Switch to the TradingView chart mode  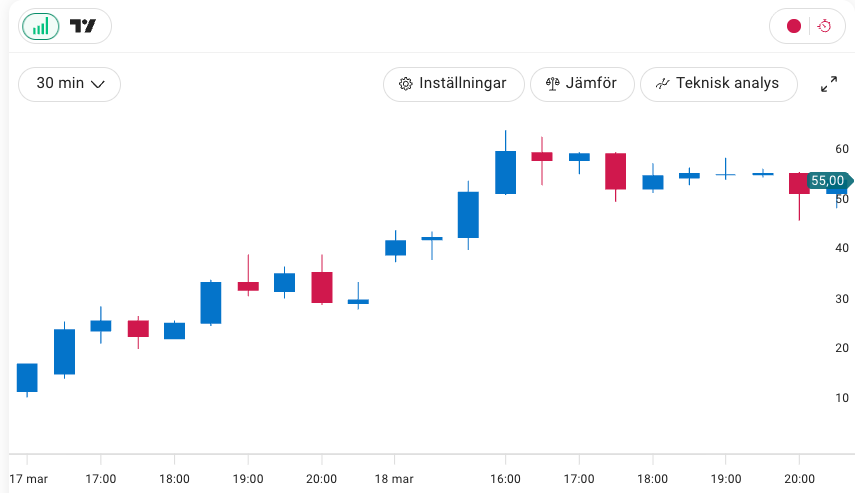84,27
